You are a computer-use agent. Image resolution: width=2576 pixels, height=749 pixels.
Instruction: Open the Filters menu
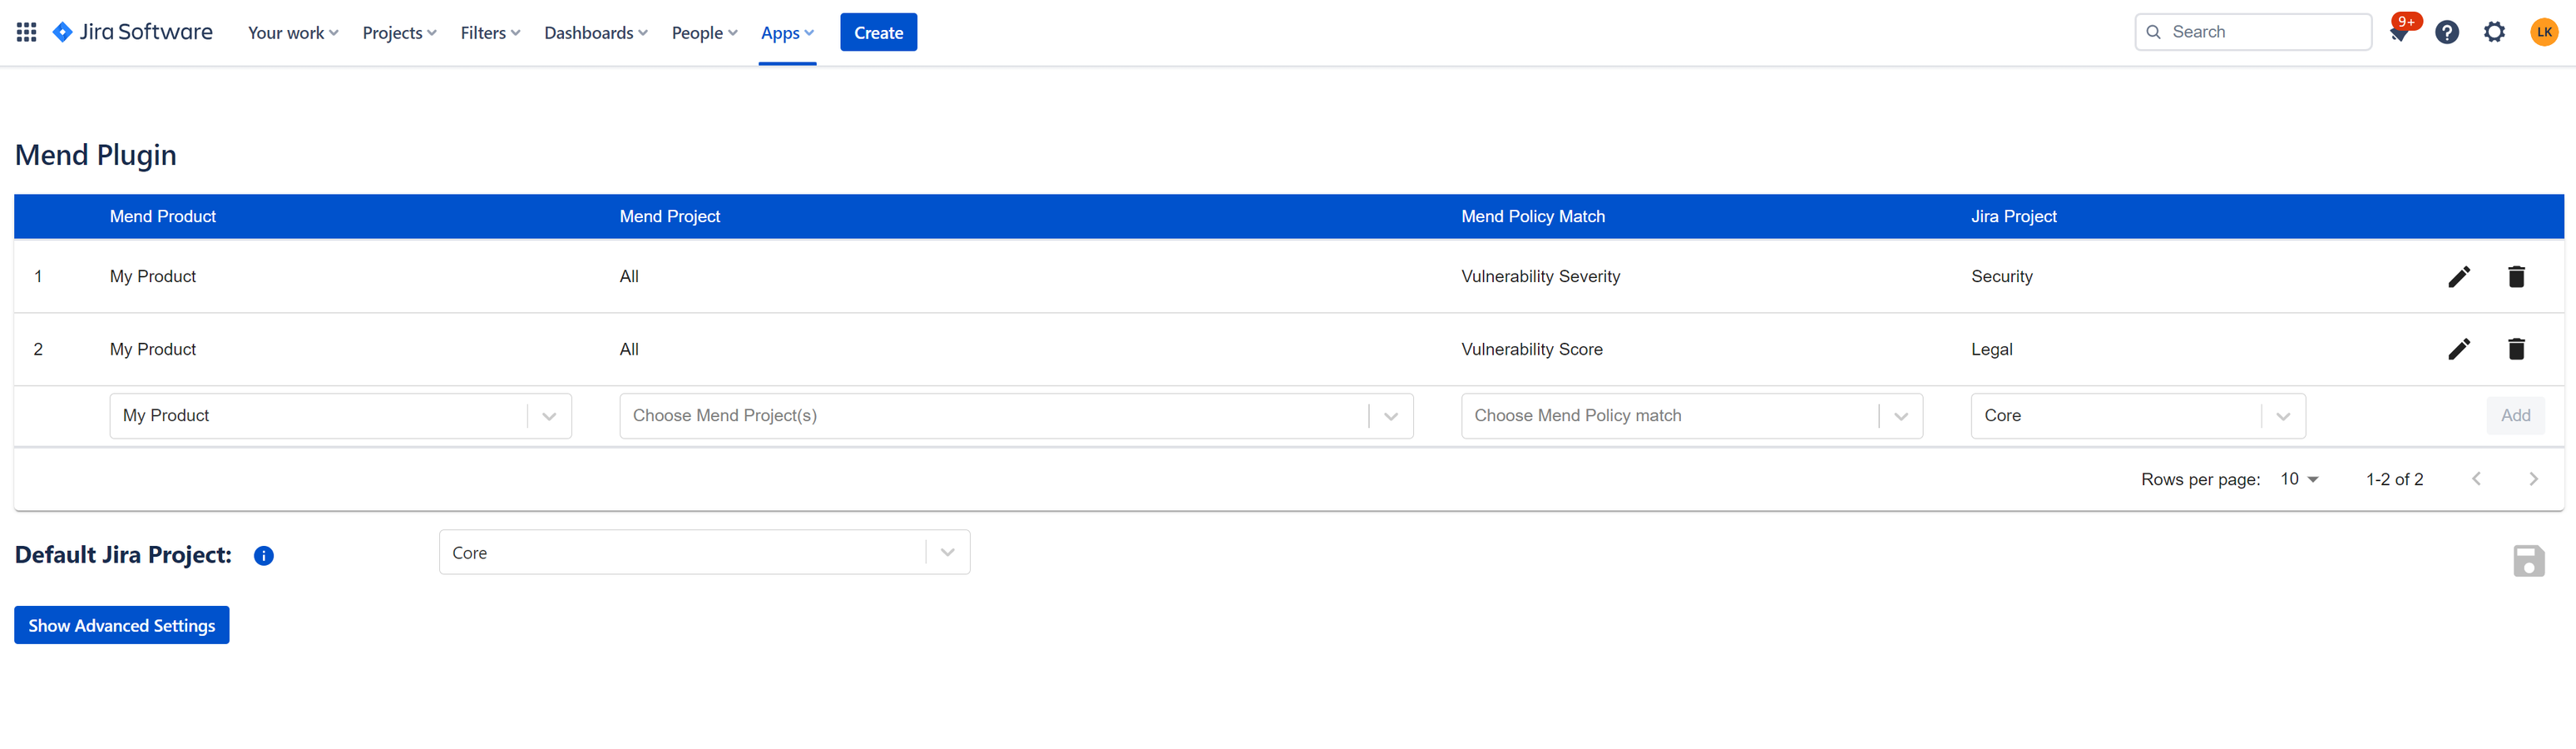(490, 33)
